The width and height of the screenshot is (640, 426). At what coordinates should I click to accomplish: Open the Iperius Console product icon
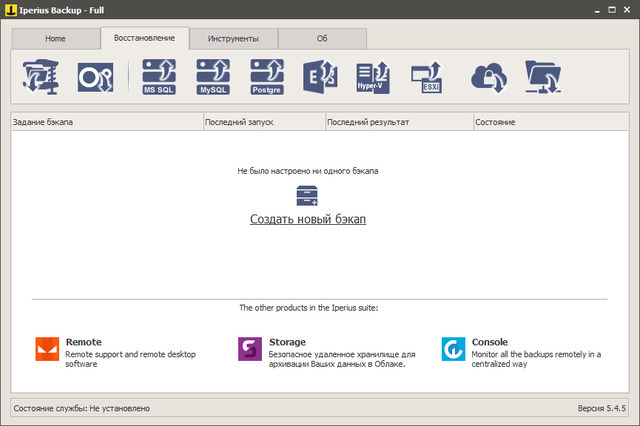click(453, 349)
